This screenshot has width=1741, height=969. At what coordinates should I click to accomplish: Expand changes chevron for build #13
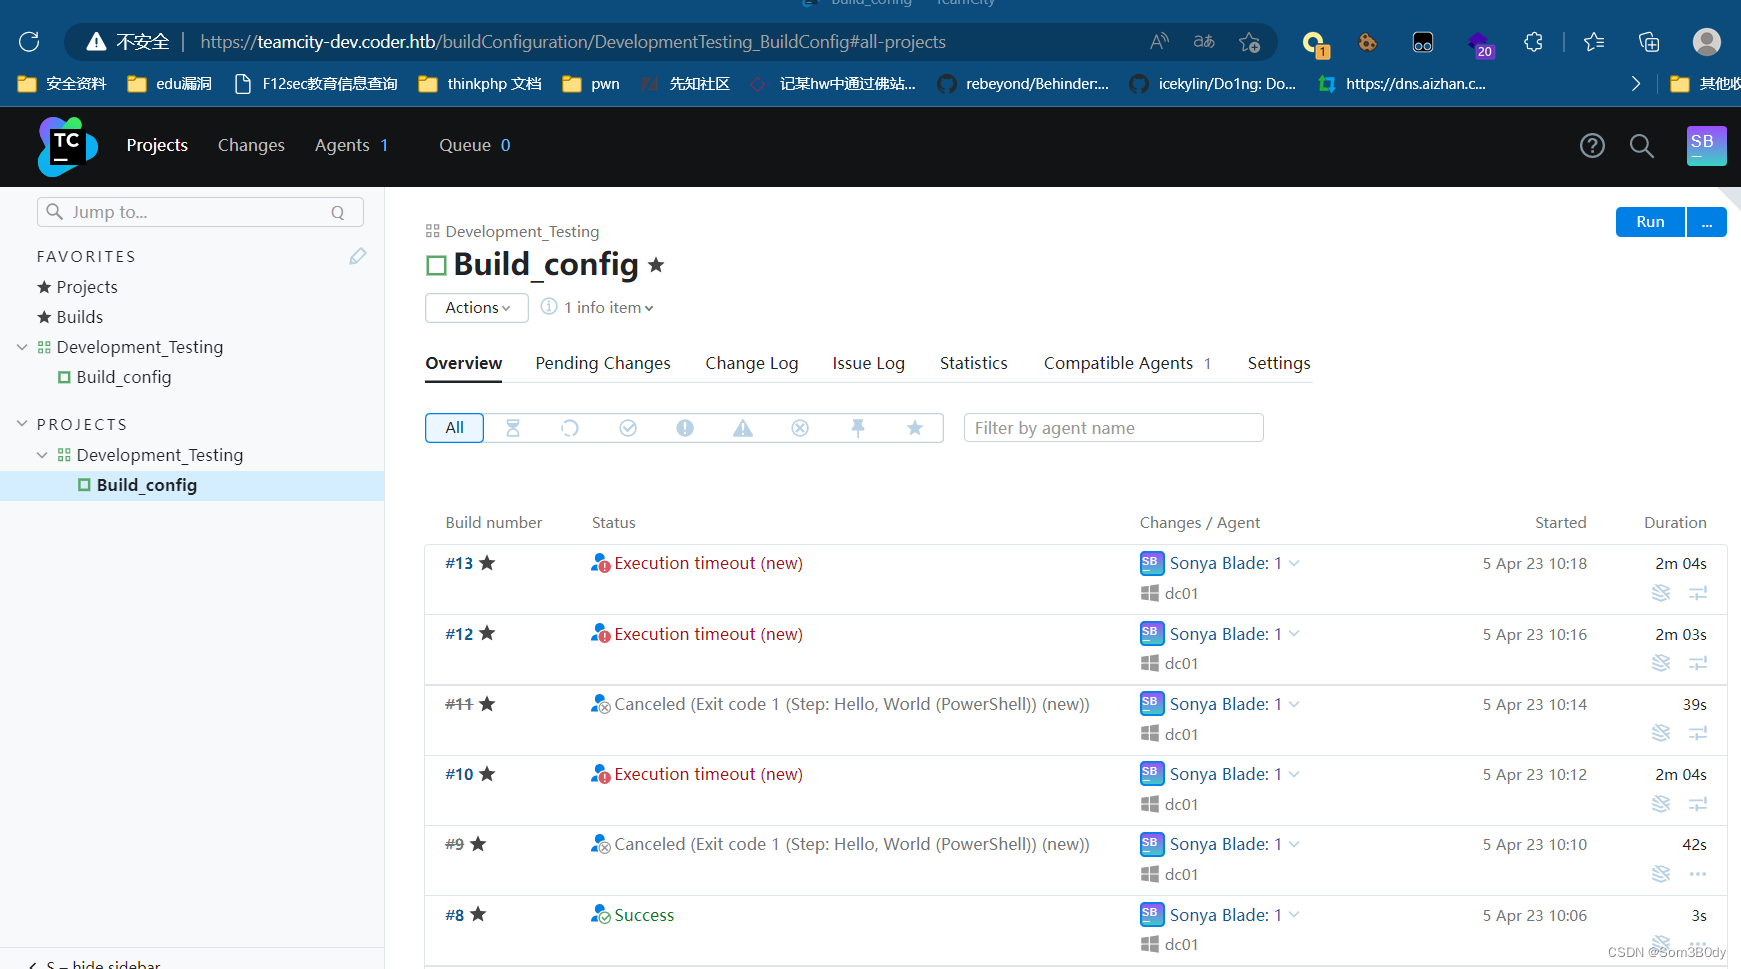click(x=1294, y=563)
